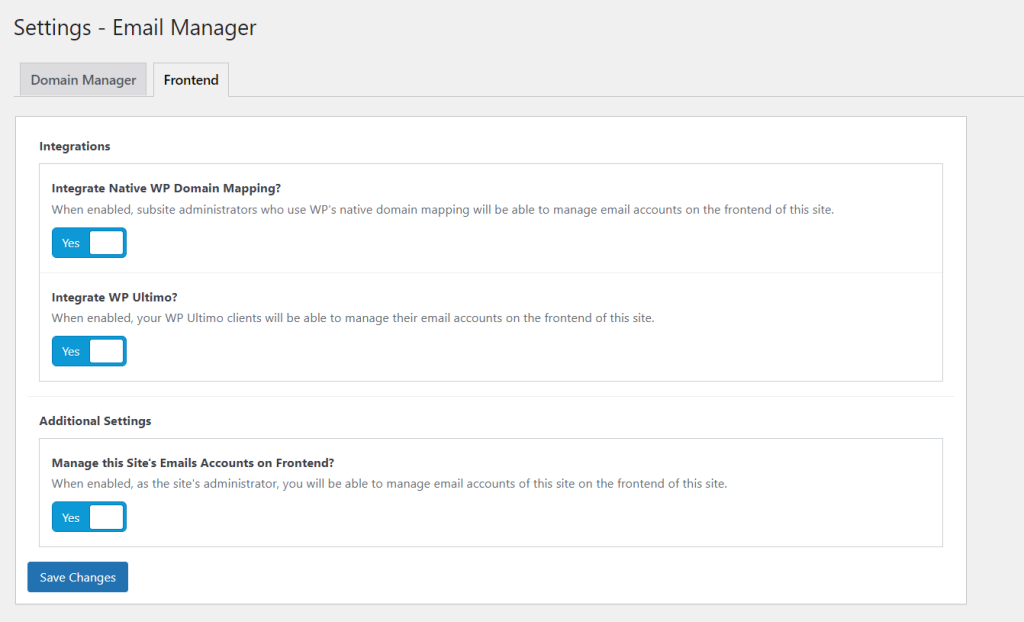Disable the Integrate Native WP Domain Mapping toggle

coord(89,242)
